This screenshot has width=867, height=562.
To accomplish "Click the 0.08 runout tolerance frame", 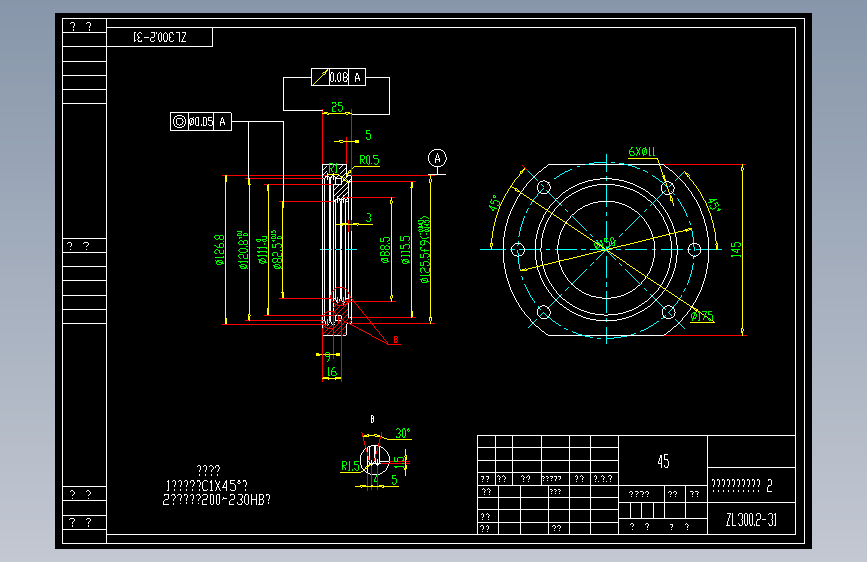I will coord(338,77).
